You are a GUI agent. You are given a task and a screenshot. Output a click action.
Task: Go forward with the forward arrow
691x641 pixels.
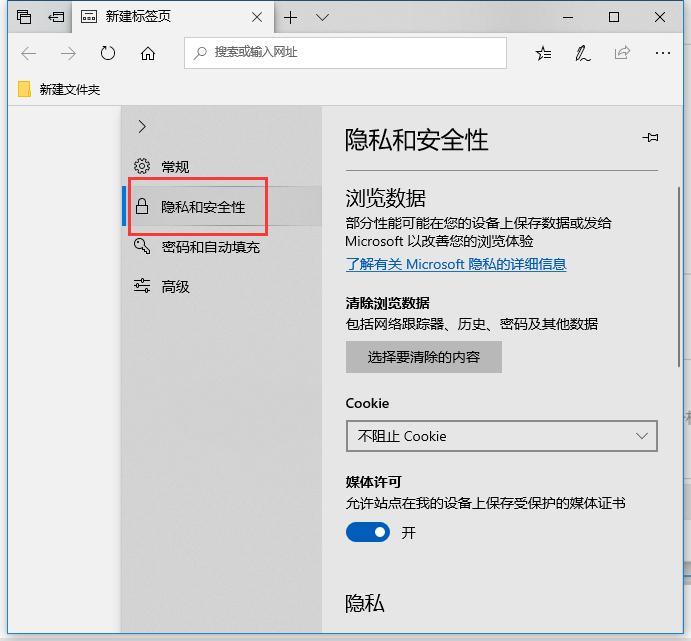[x=68, y=54]
